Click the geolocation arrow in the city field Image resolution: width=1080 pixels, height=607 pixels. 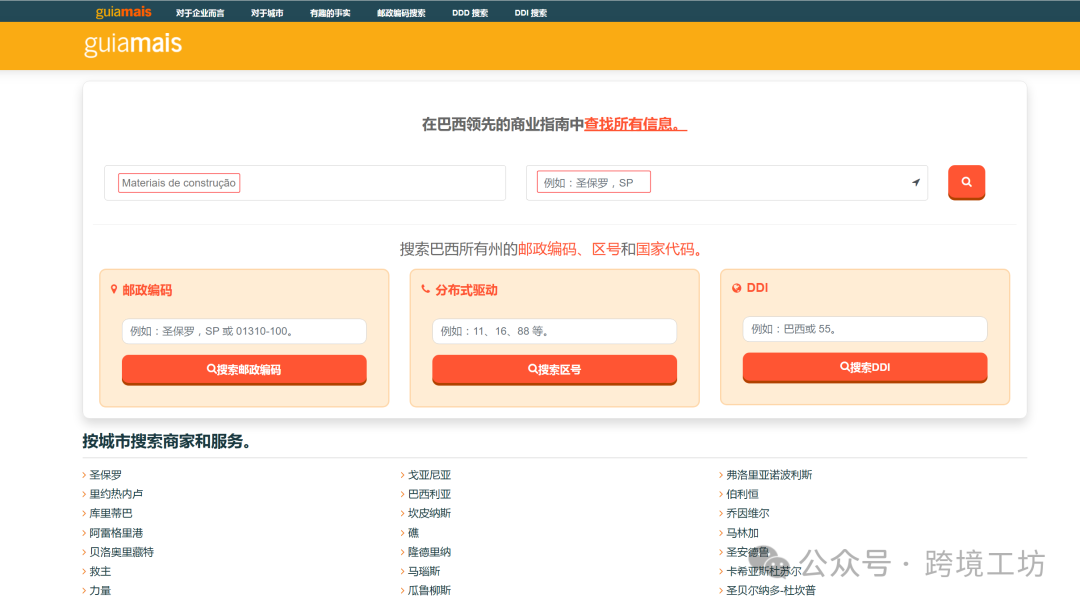click(915, 182)
